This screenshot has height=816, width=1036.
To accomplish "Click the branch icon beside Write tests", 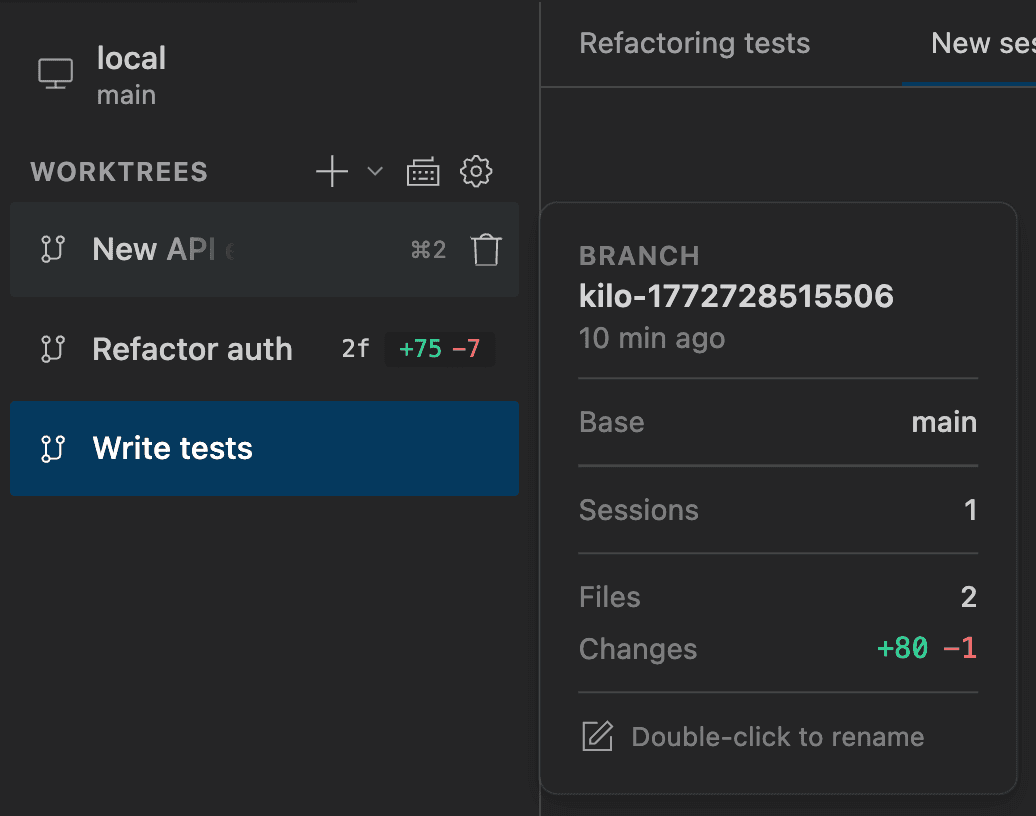I will click(55, 448).
